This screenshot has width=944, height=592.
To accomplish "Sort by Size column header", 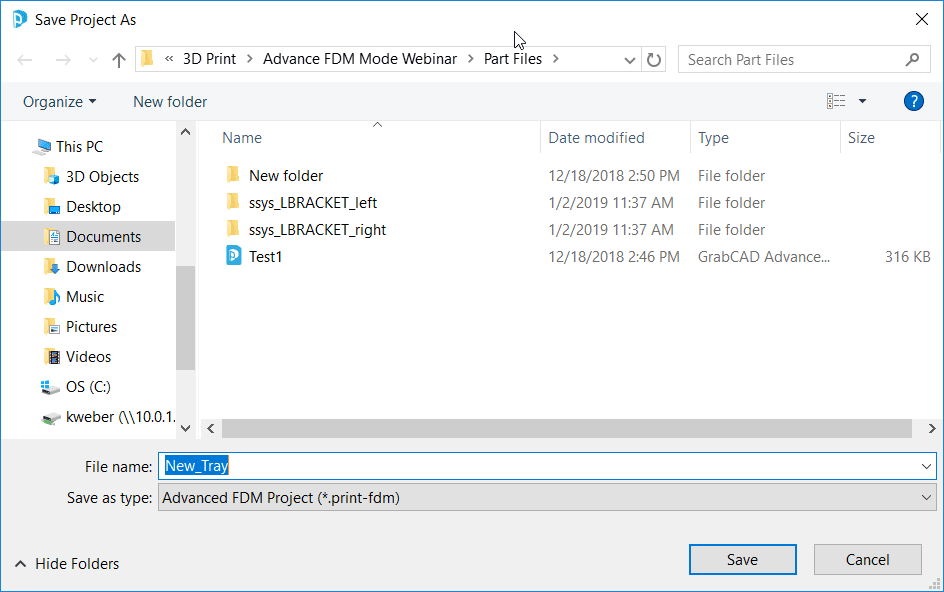I will point(861,138).
